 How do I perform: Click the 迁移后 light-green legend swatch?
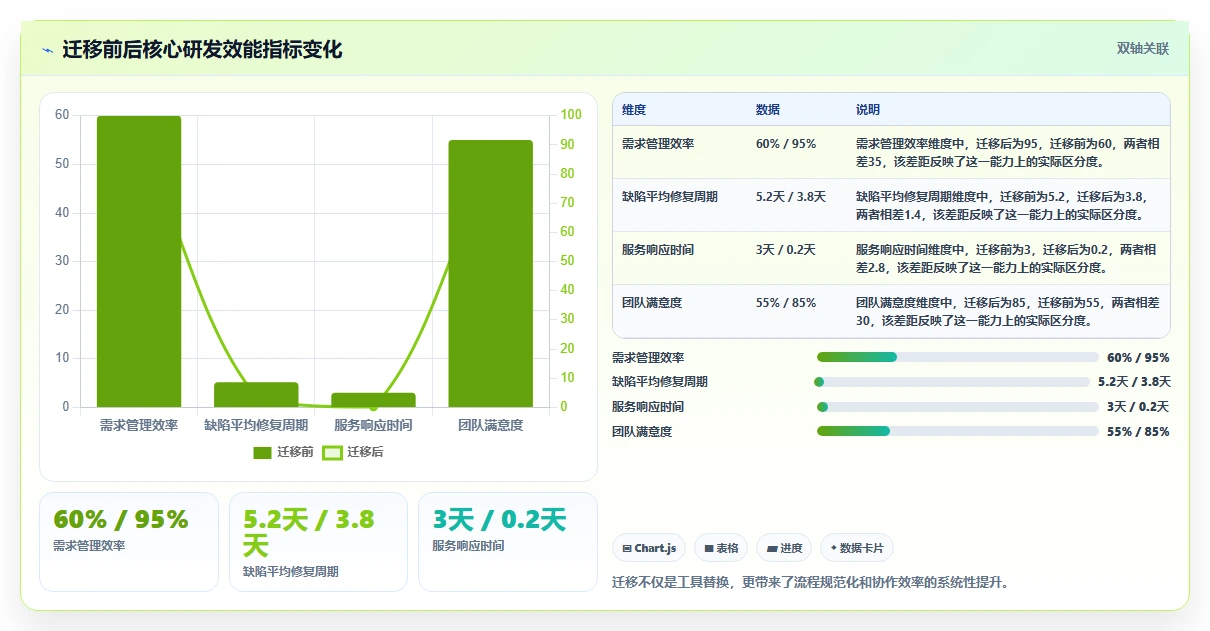[x=332, y=452]
